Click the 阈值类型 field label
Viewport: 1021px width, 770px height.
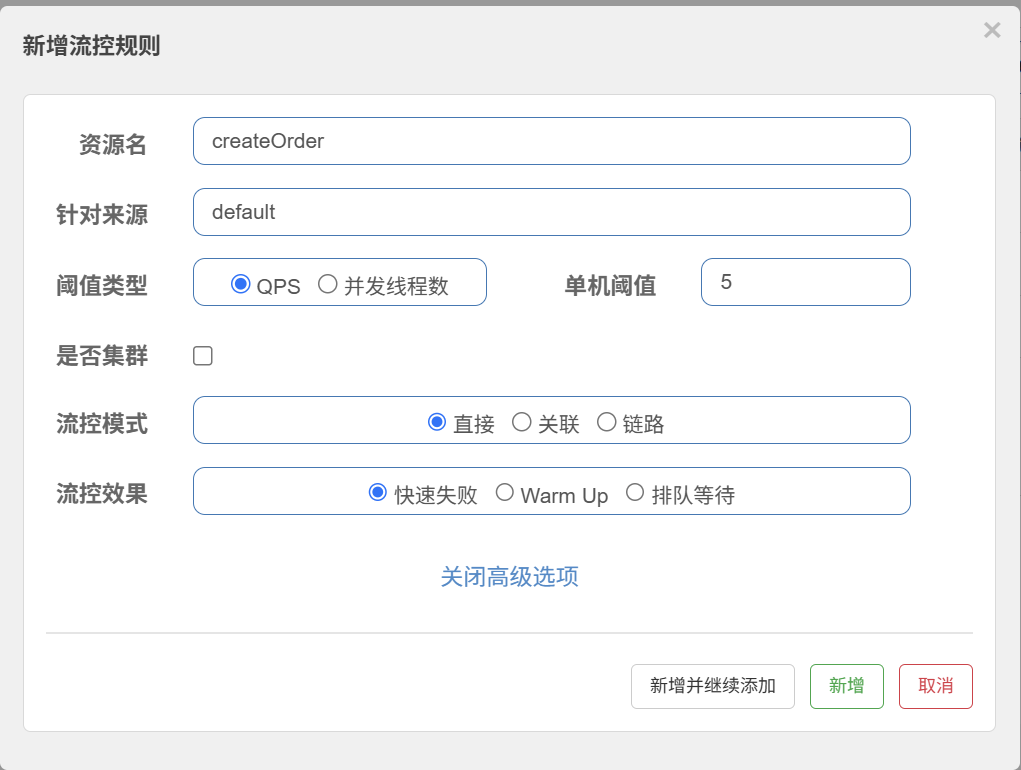pyautogui.click(x=102, y=286)
